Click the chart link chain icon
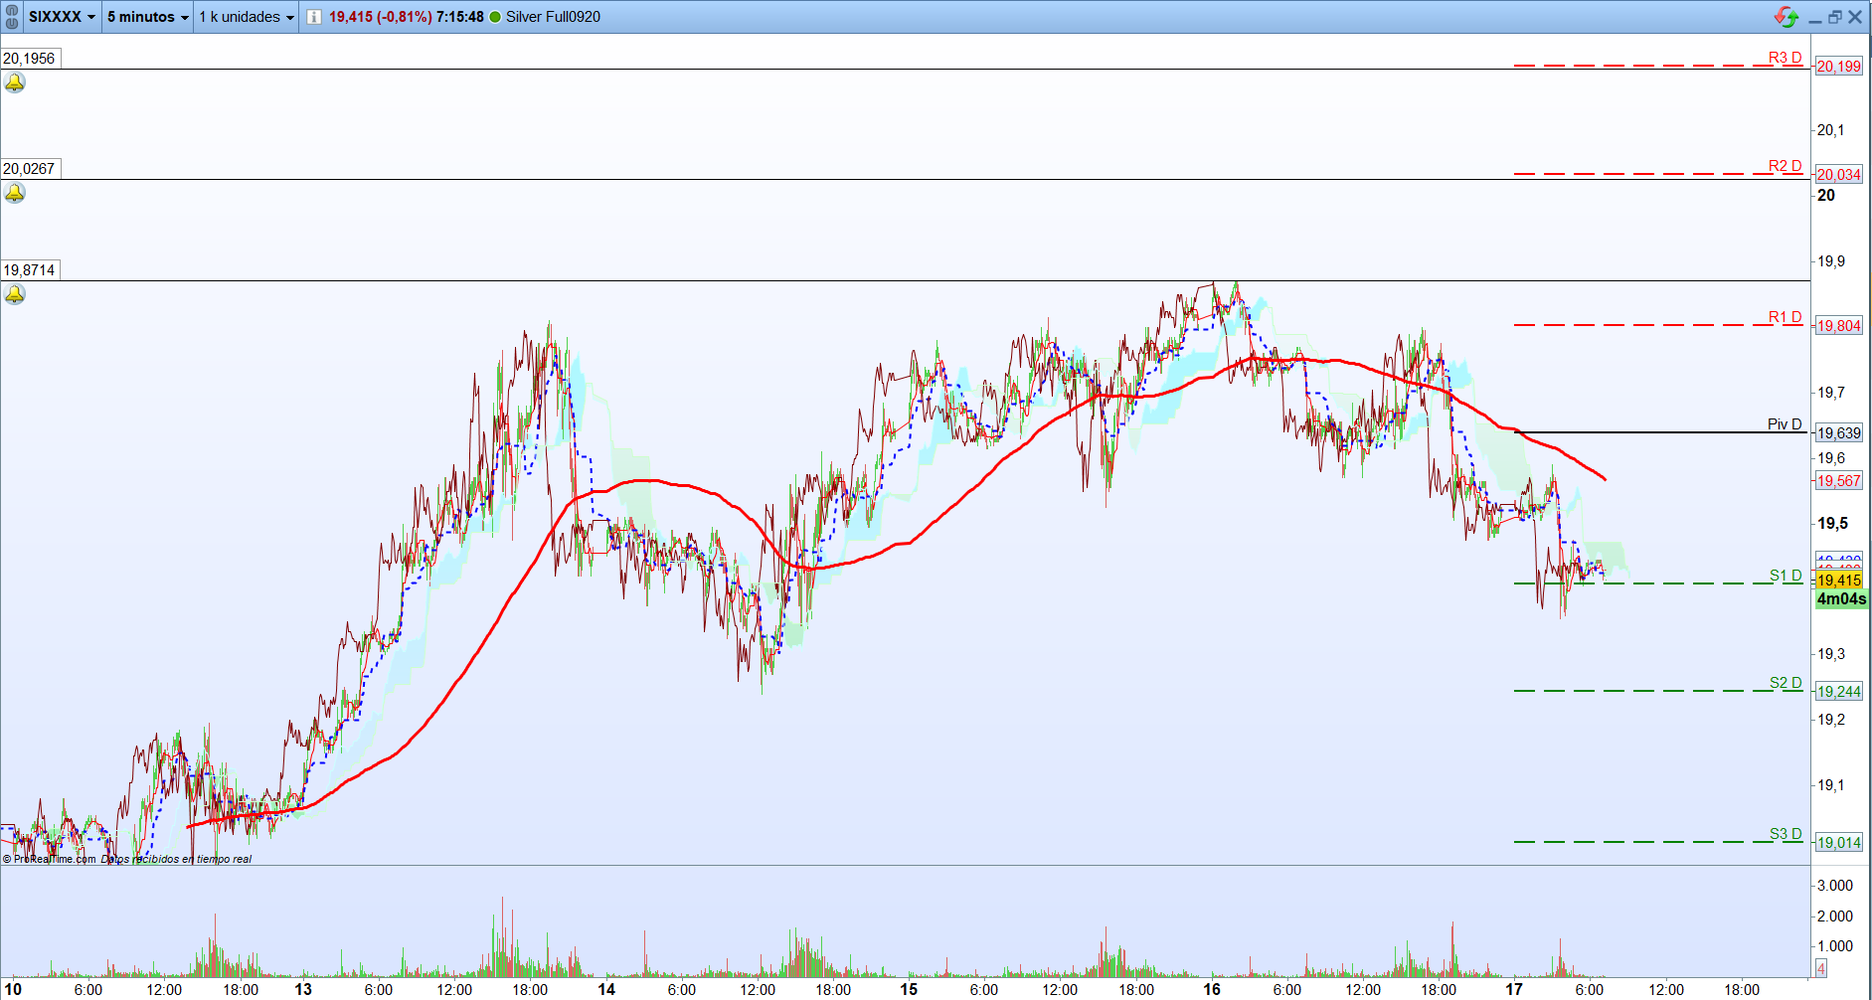 (x=12, y=16)
